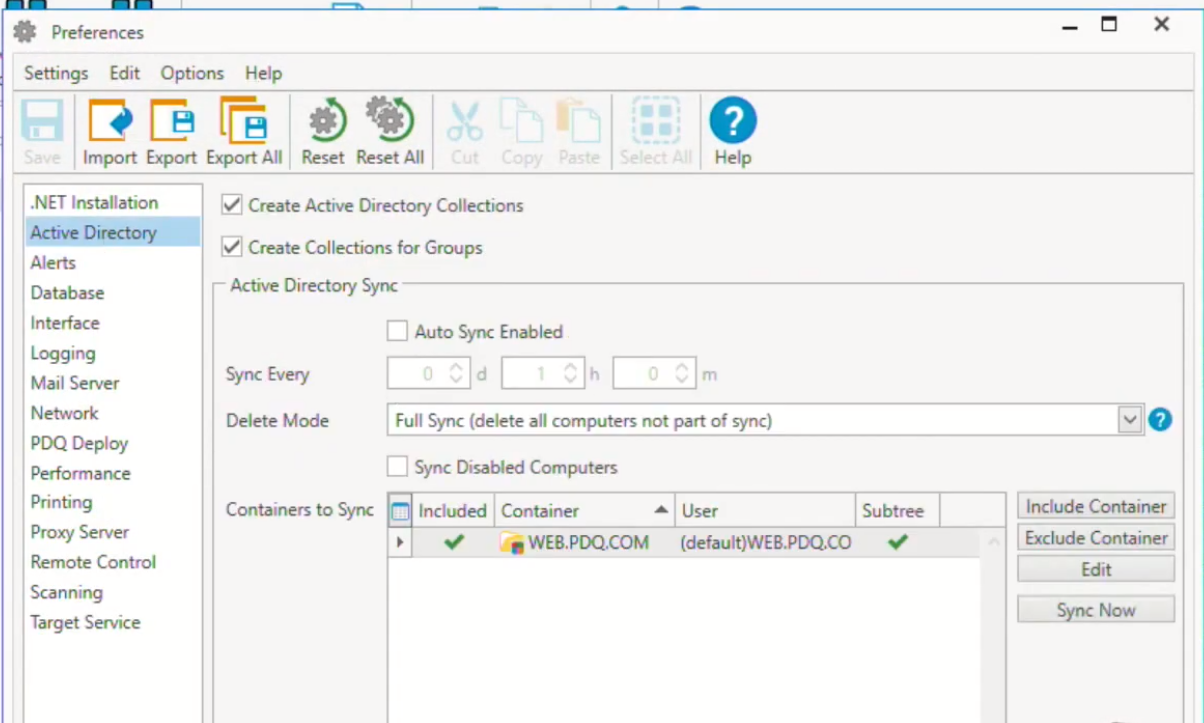Click the Reset gear icon
The width and height of the screenshot is (1204, 723).
click(x=324, y=121)
